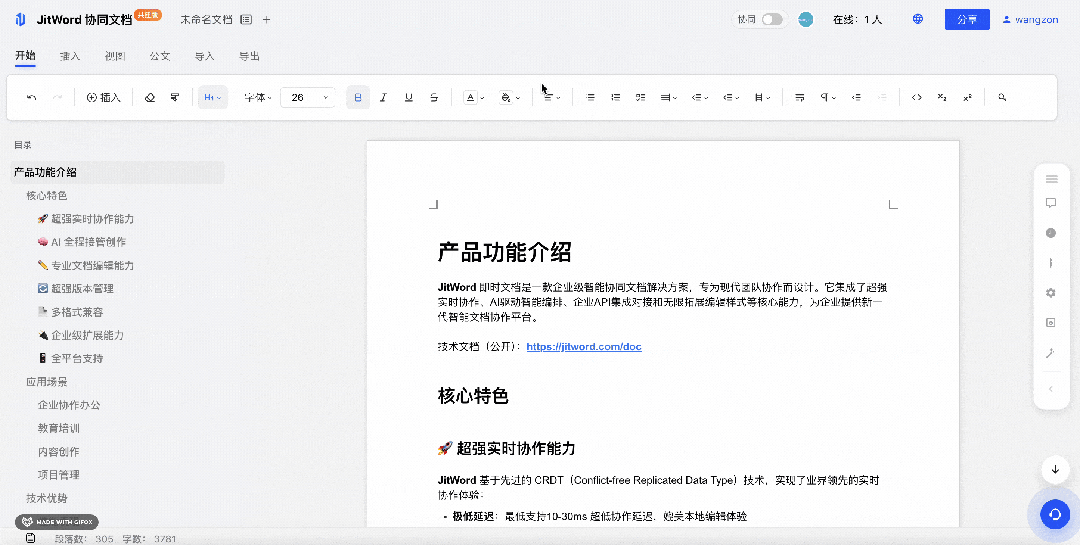The image size is (1080, 545).
Task: Open the font size 26 dropdown
Action: (x=309, y=98)
